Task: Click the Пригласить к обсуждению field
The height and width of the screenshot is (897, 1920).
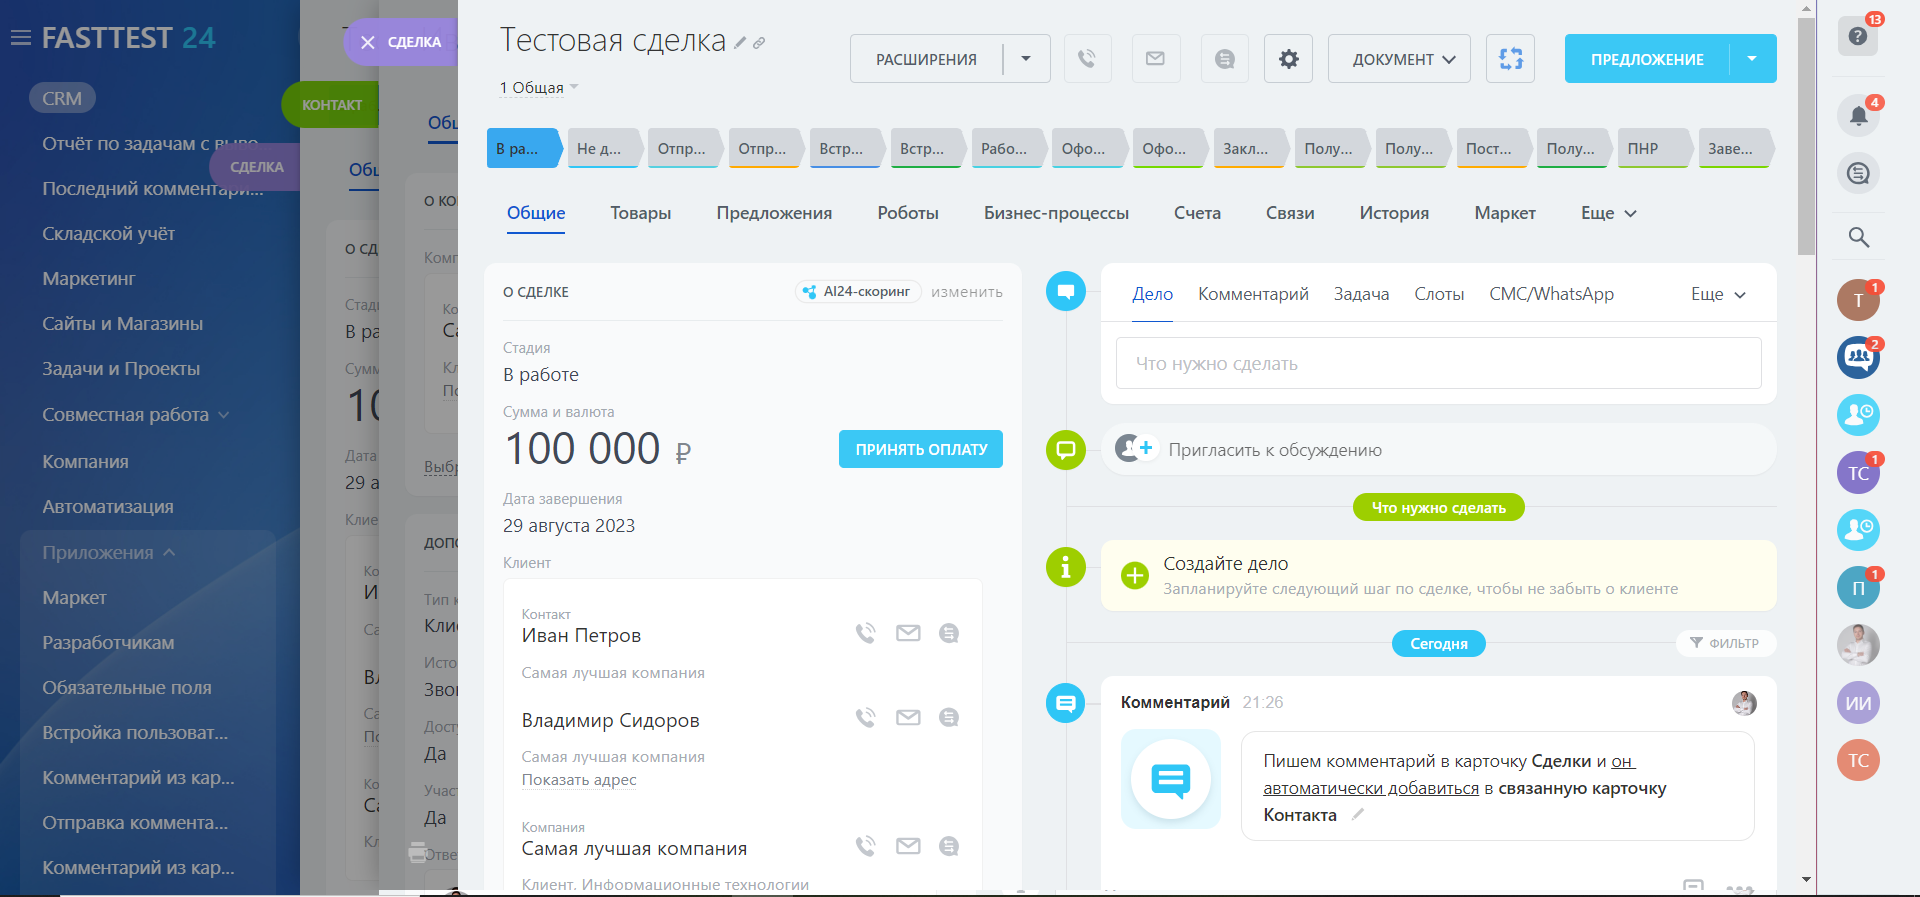Action: click(1438, 449)
